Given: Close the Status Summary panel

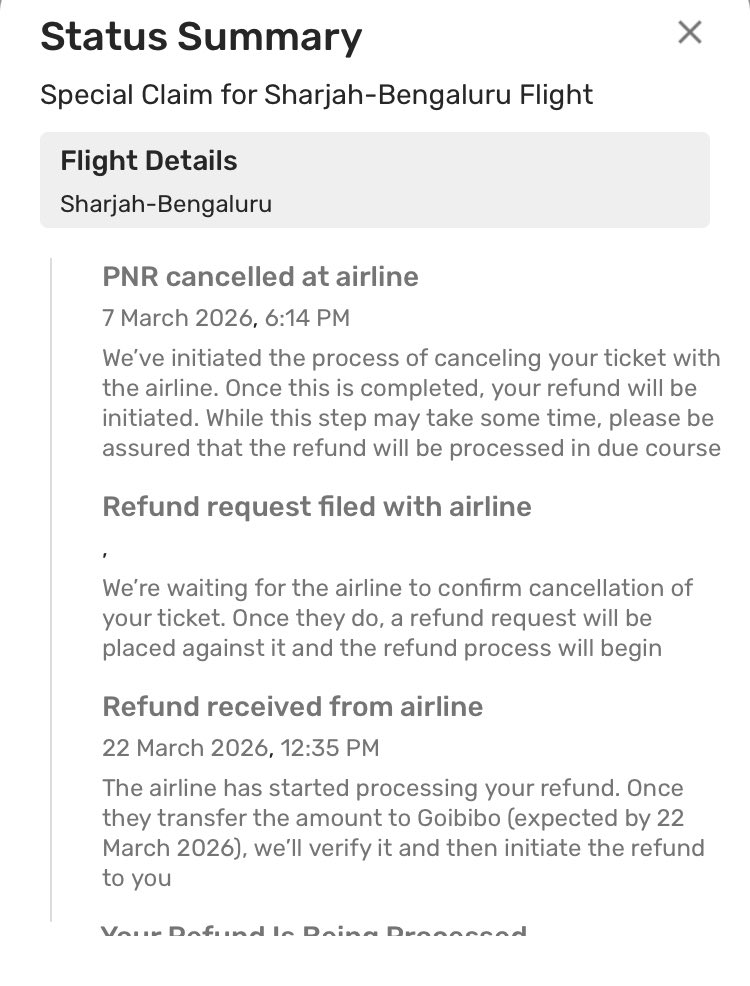Looking at the screenshot, I should [x=689, y=33].
